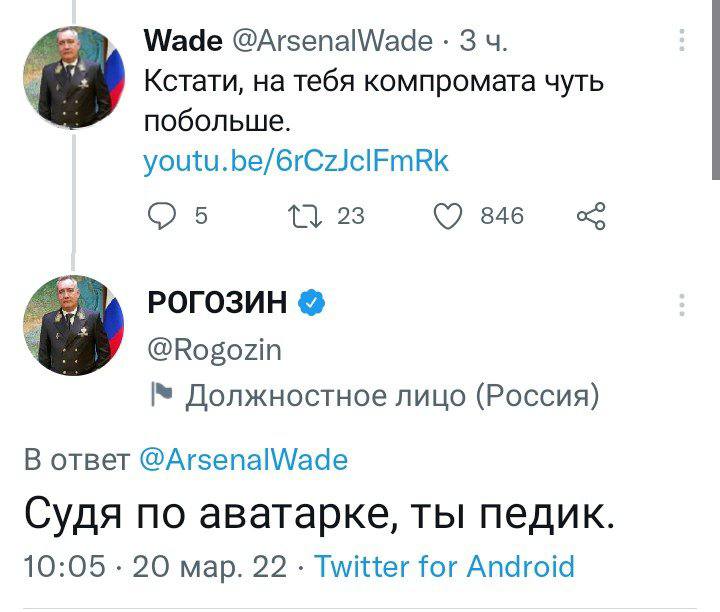Open the share icon on Wade's tweet
The image size is (720, 612).
tap(591, 215)
